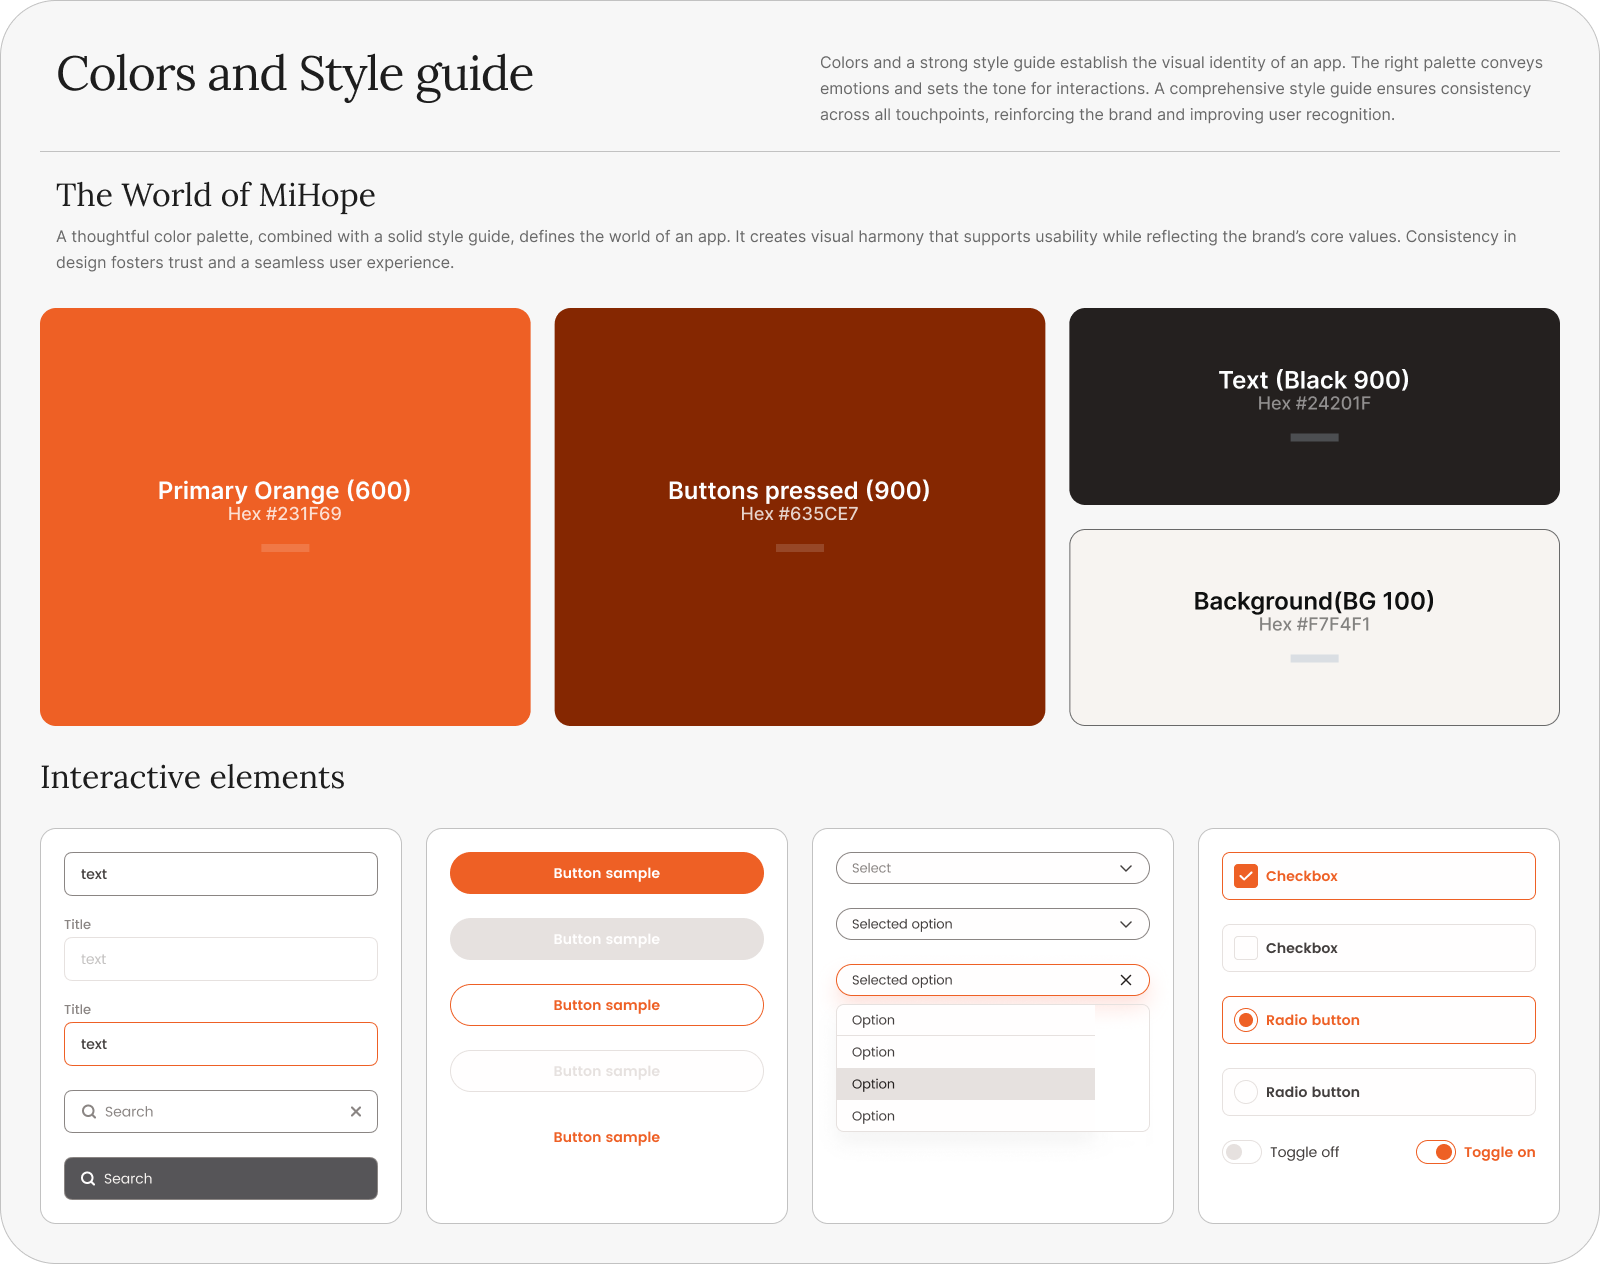Click the Select placeholder dropdown field

(x=993, y=868)
